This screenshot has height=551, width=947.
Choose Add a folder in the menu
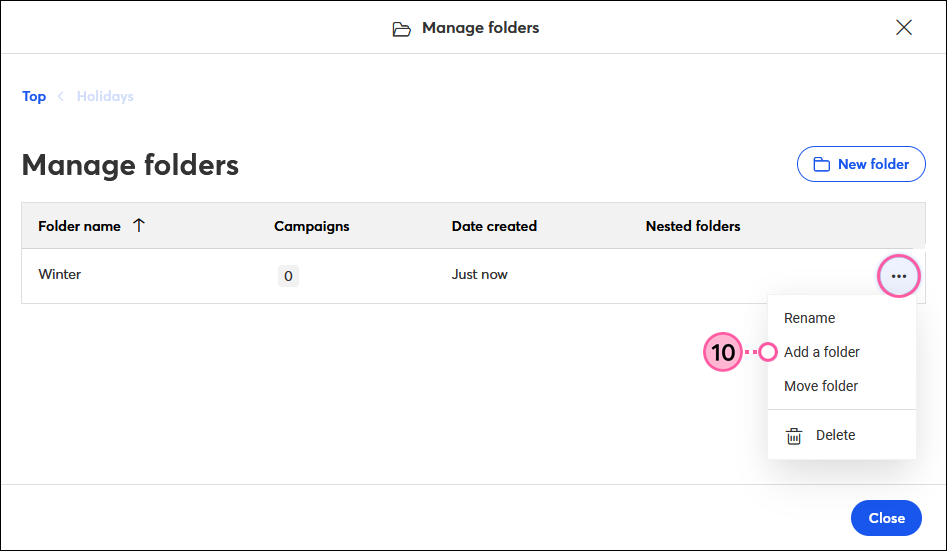[821, 352]
